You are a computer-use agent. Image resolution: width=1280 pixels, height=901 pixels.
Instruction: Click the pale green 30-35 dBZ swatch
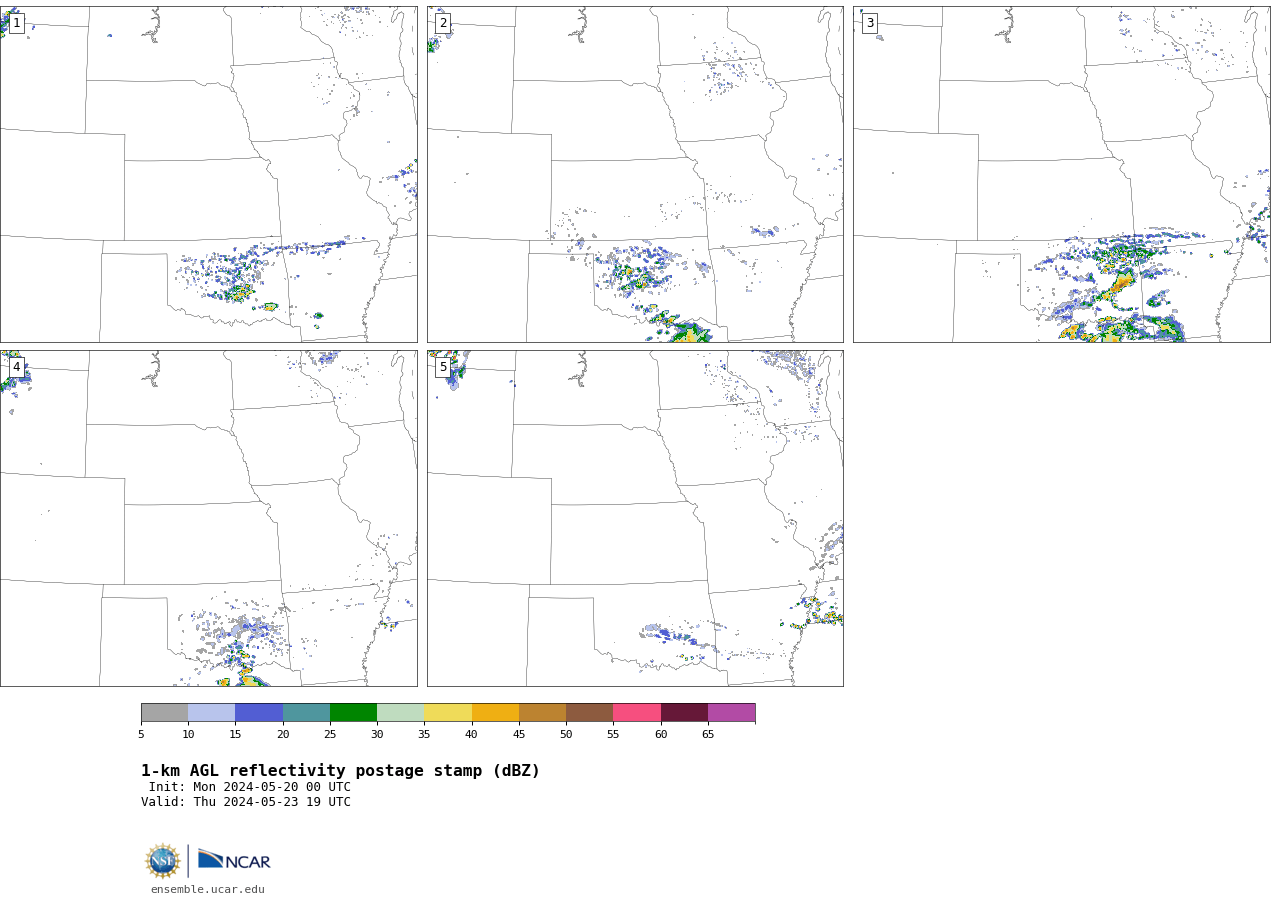(401, 713)
